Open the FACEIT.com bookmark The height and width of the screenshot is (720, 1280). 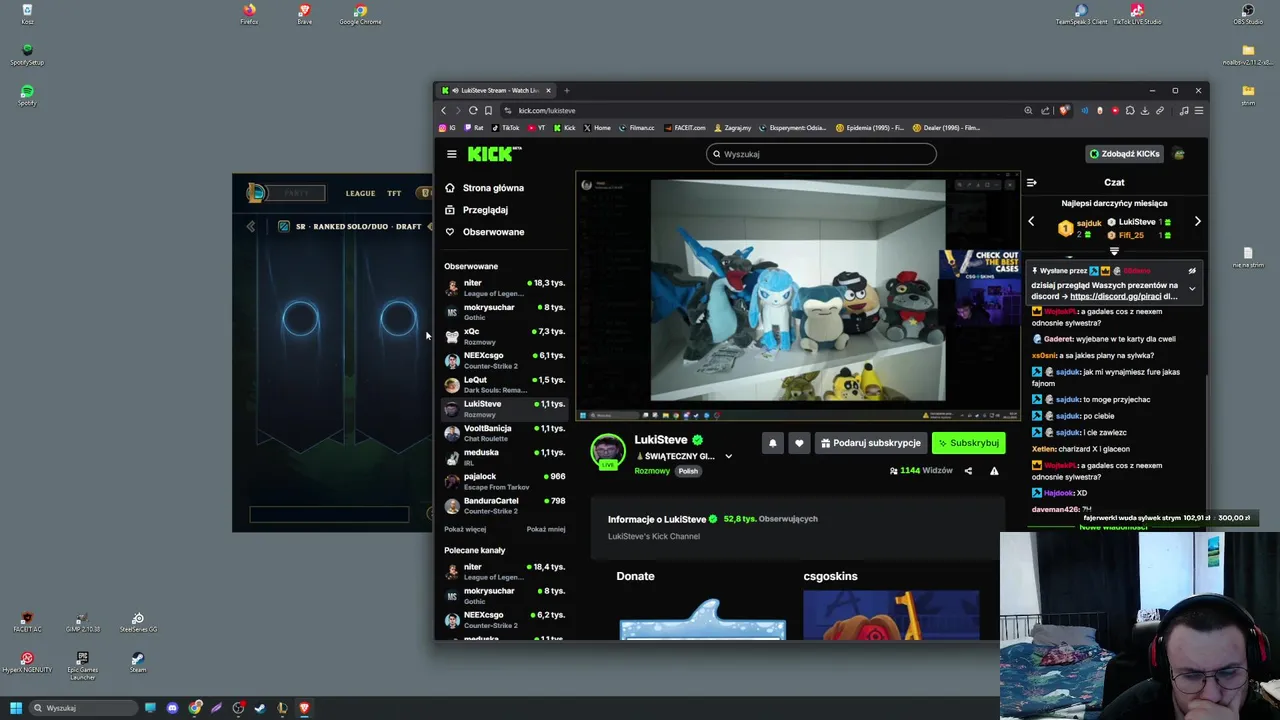(685, 128)
